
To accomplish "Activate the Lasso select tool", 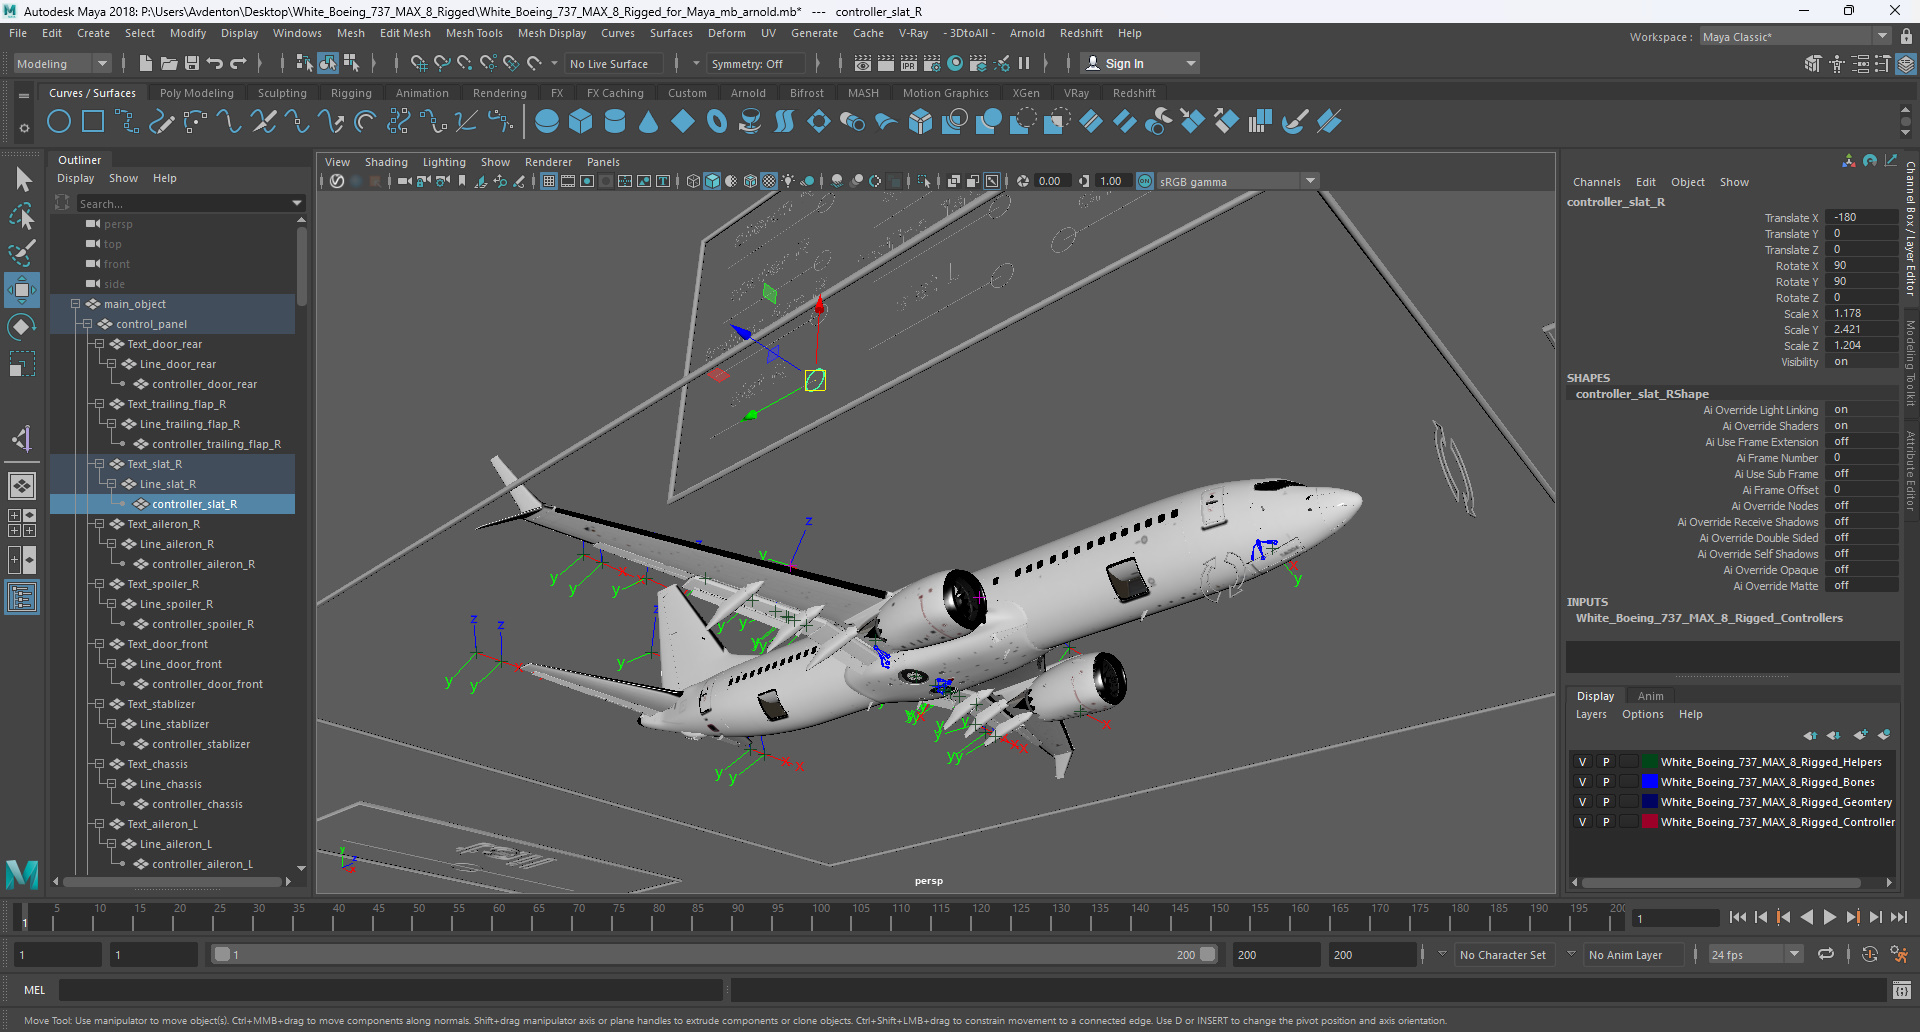I will tap(22, 216).
